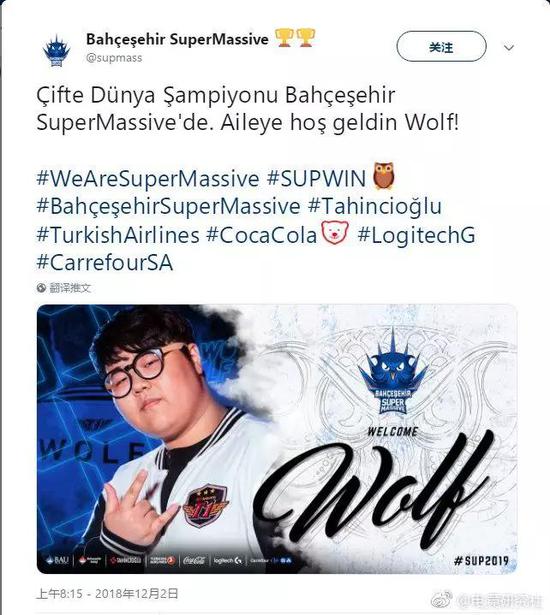This screenshot has width=550, height=615.
Task: Open hashtag #SUPWIN
Action: coord(316,178)
